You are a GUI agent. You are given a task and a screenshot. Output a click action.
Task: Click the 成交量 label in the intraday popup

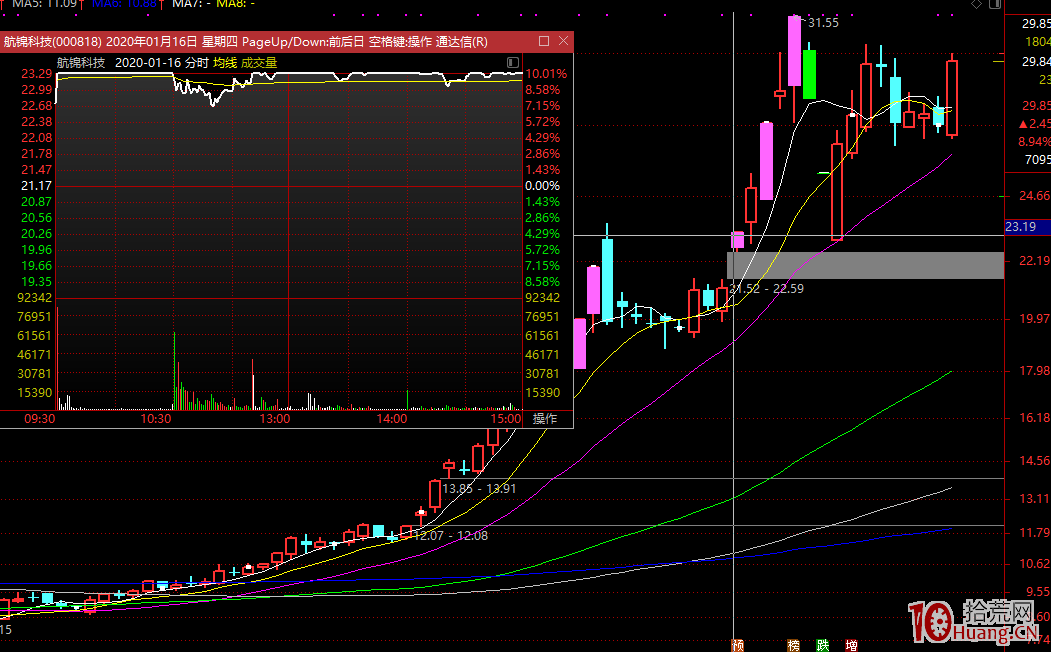259,62
